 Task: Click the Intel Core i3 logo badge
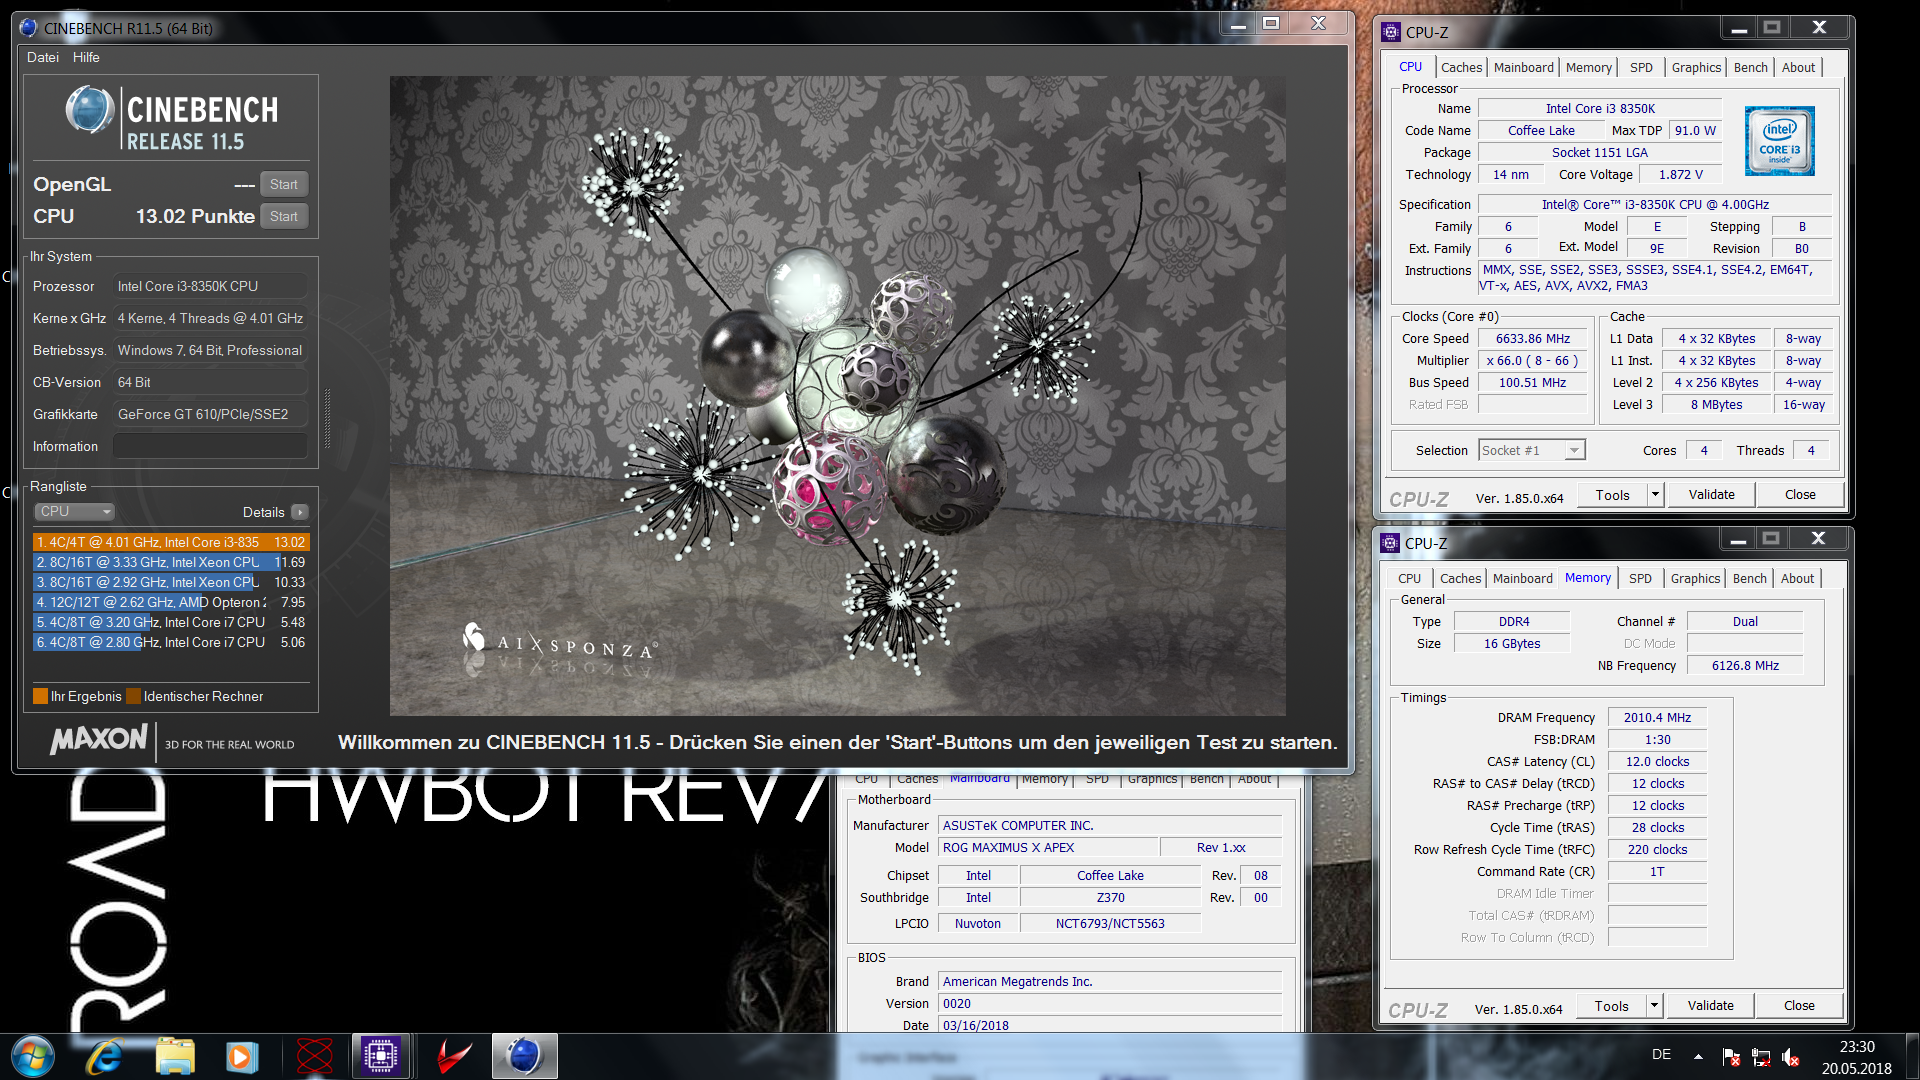pyautogui.click(x=1779, y=141)
